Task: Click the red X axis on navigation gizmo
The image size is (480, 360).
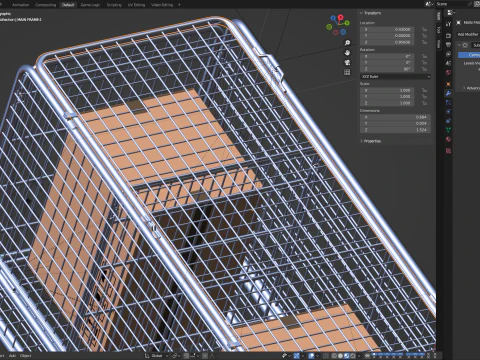Action: 340,17
